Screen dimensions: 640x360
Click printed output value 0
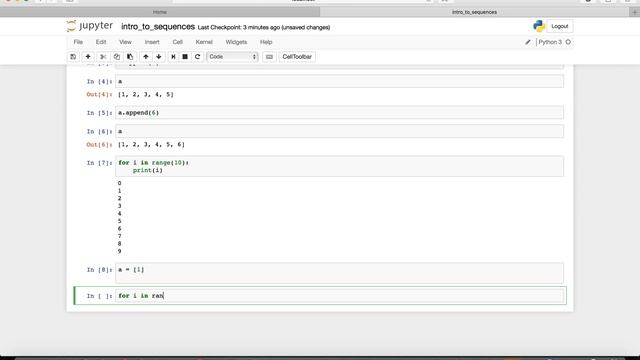coord(120,183)
